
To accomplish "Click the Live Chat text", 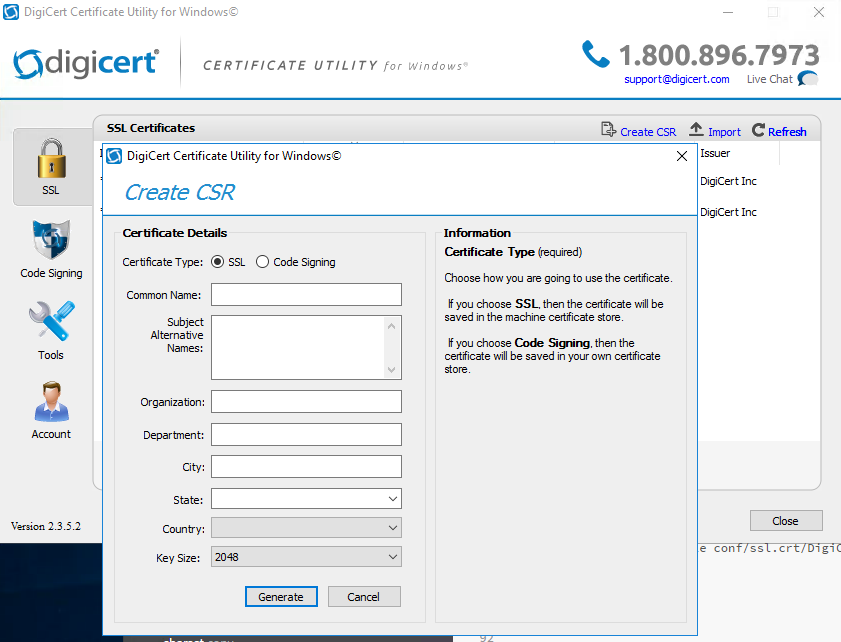I will pyautogui.click(x=769, y=79).
